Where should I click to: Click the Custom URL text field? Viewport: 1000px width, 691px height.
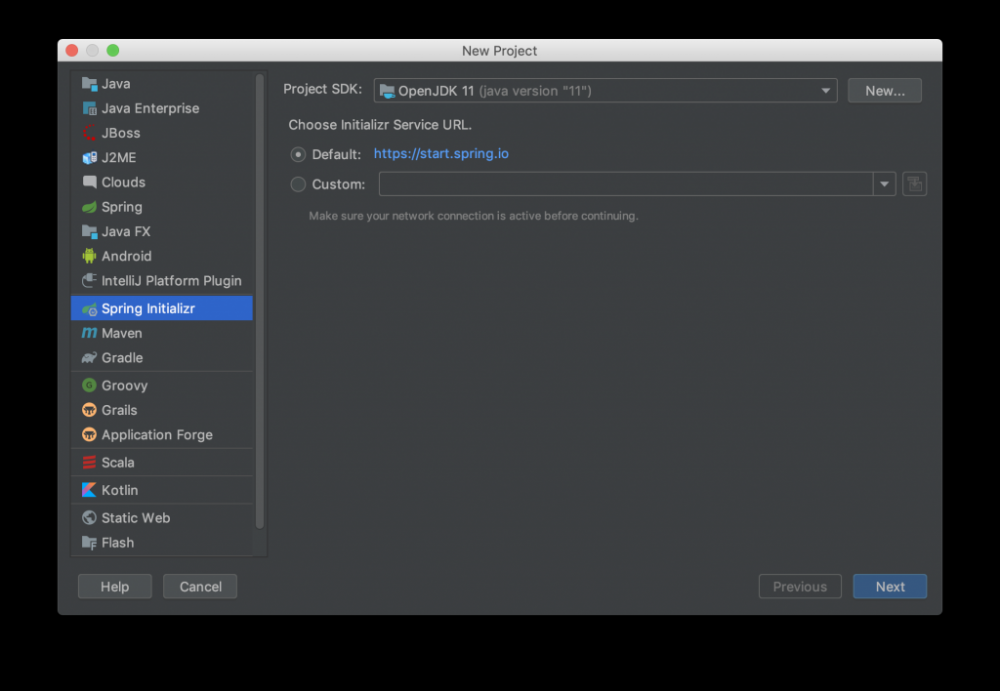point(625,184)
